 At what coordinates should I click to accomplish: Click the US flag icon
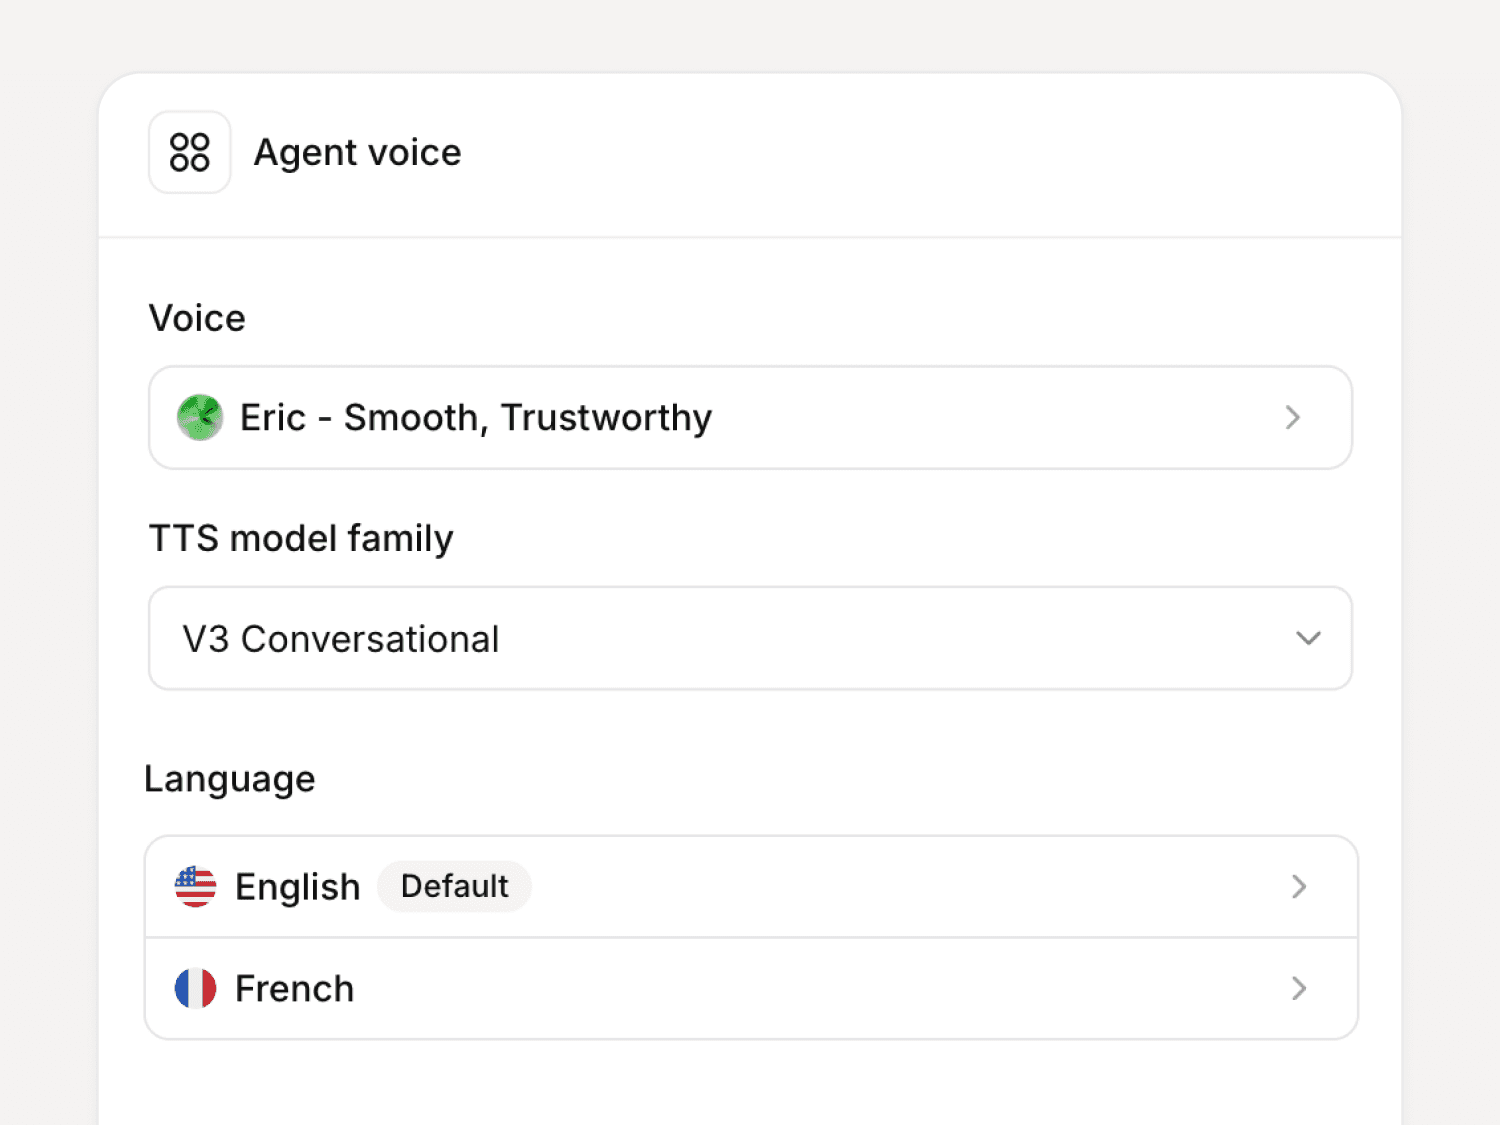coord(195,887)
